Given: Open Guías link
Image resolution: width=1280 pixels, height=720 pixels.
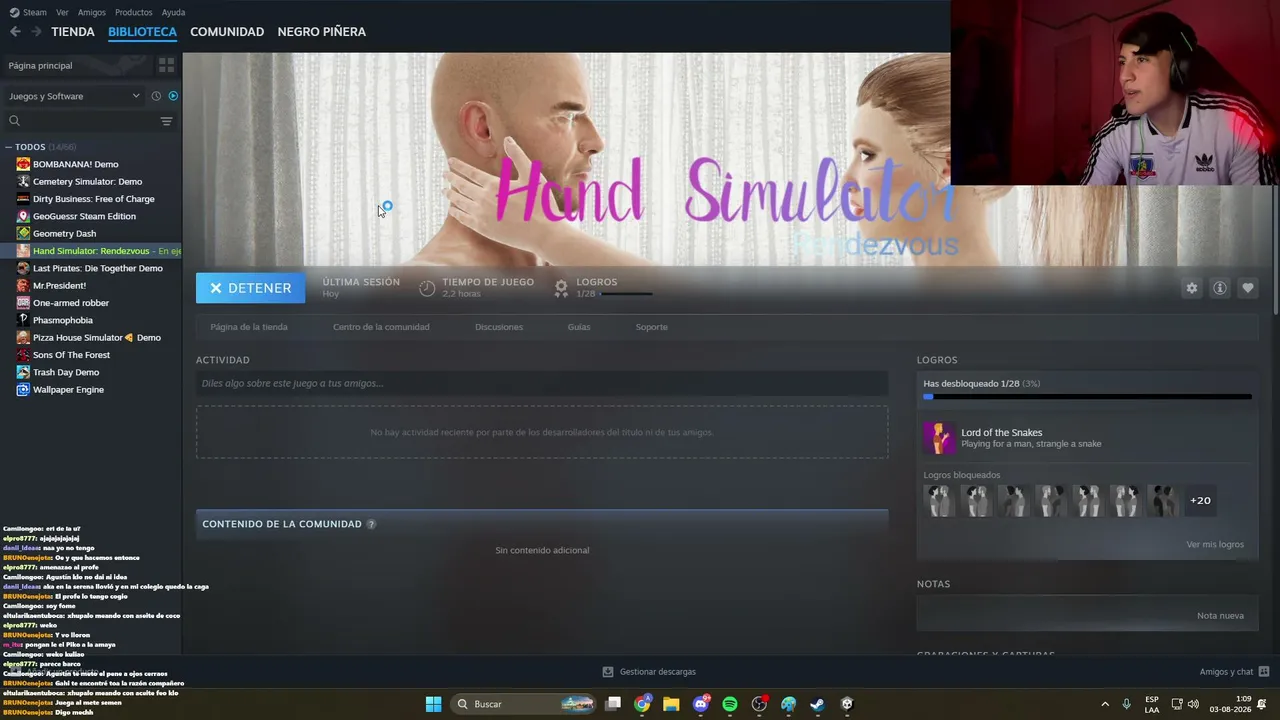Looking at the screenshot, I should [x=579, y=327].
